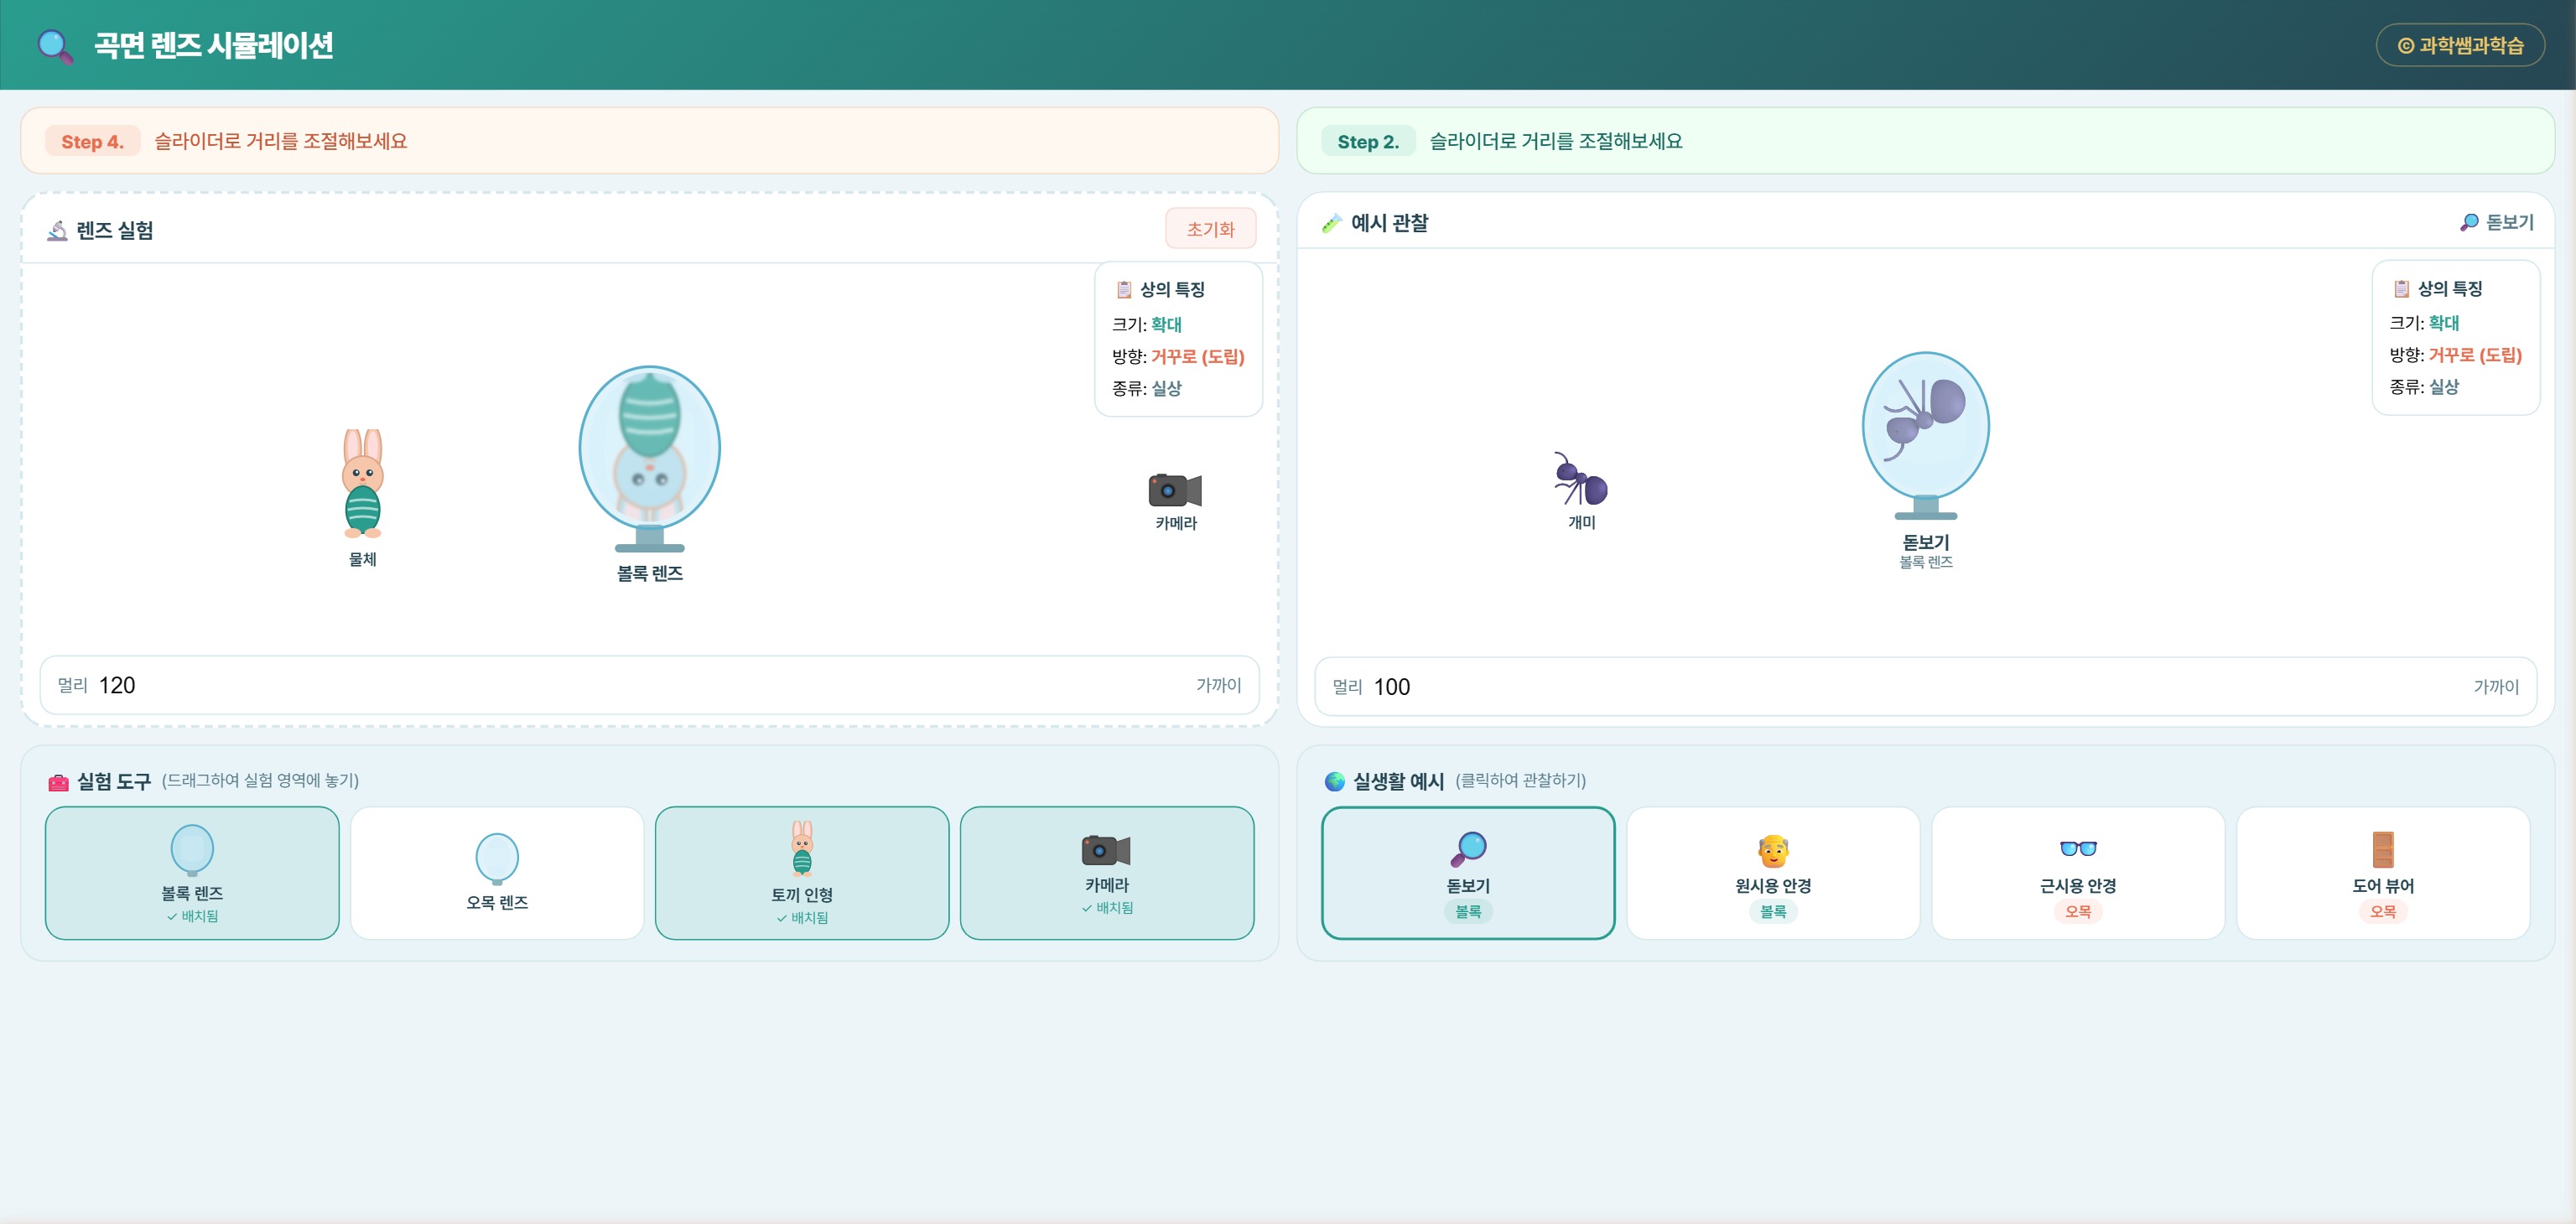Click the 초기화 reset button
The width and height of the screenshot is (2576, 1224).
pyautogui.click(x=1210, y=229)
